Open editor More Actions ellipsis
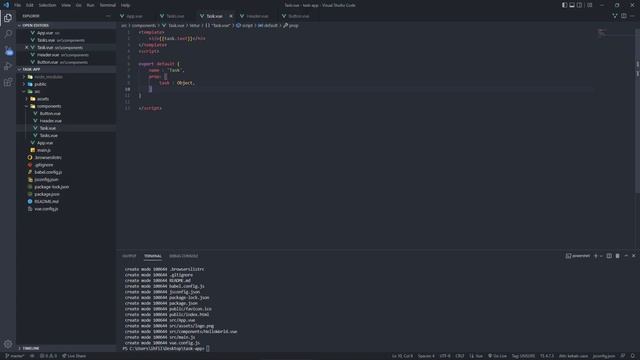640x360 pixels. [632, 16]
